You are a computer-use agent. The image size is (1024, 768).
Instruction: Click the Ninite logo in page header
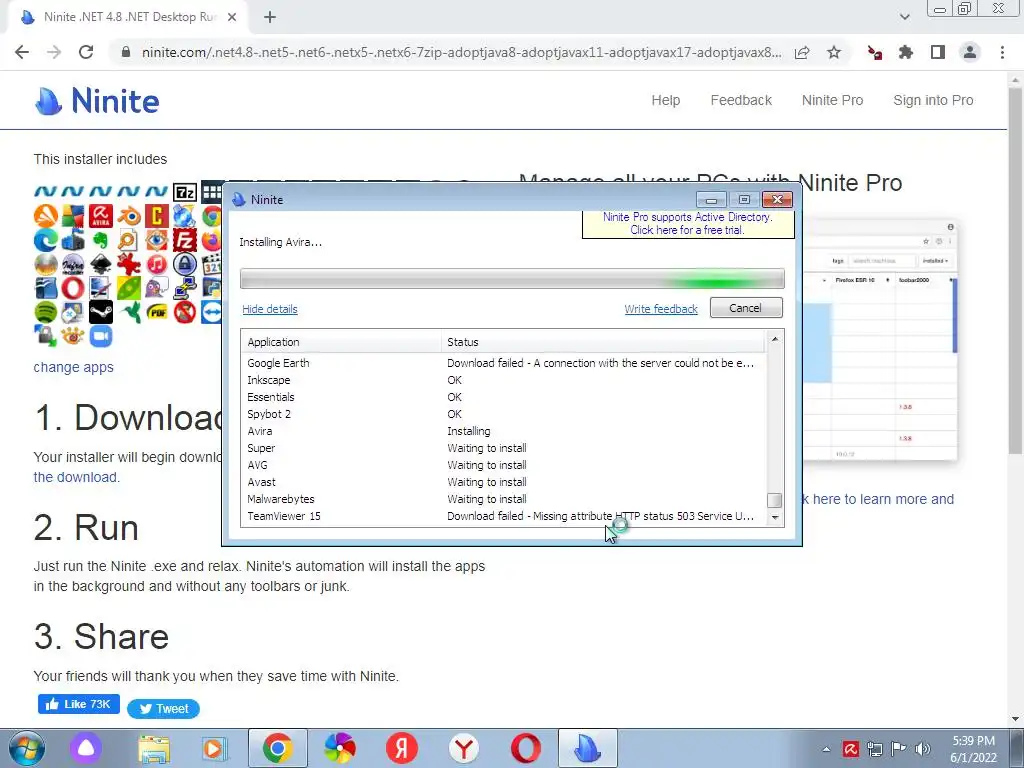click(97, 101)
